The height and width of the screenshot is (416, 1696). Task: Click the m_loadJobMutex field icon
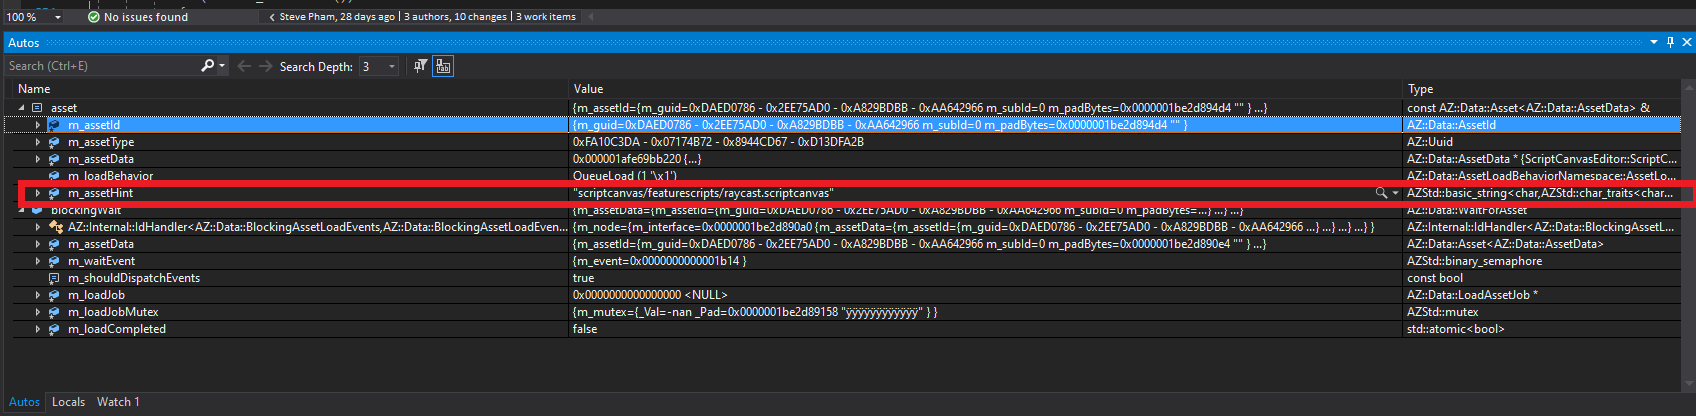point(54,312)
